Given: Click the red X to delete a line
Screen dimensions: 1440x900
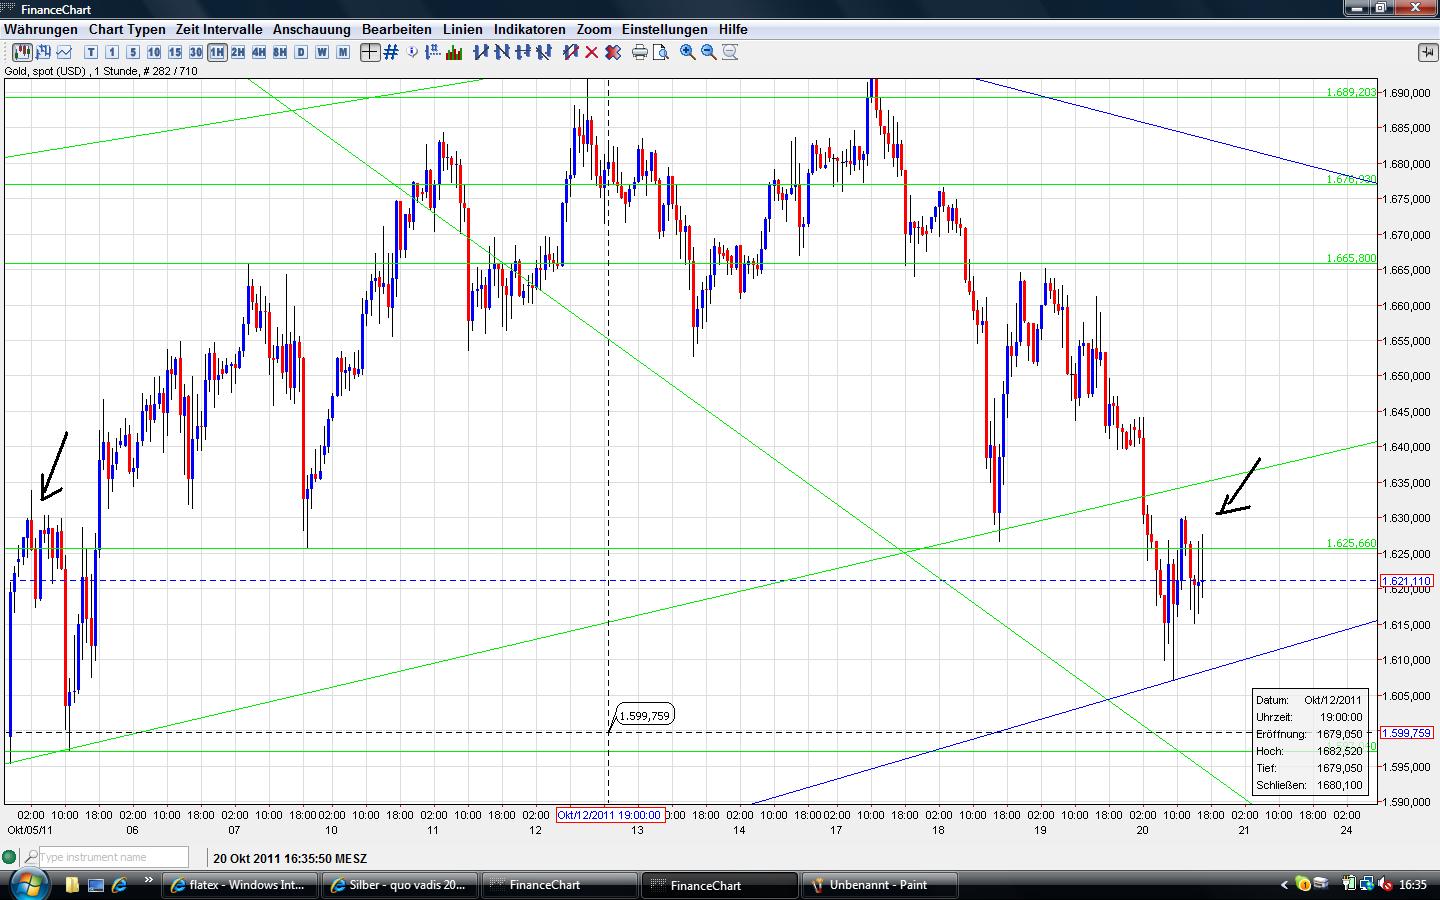Looking at the screenshot, I should 592,52.
